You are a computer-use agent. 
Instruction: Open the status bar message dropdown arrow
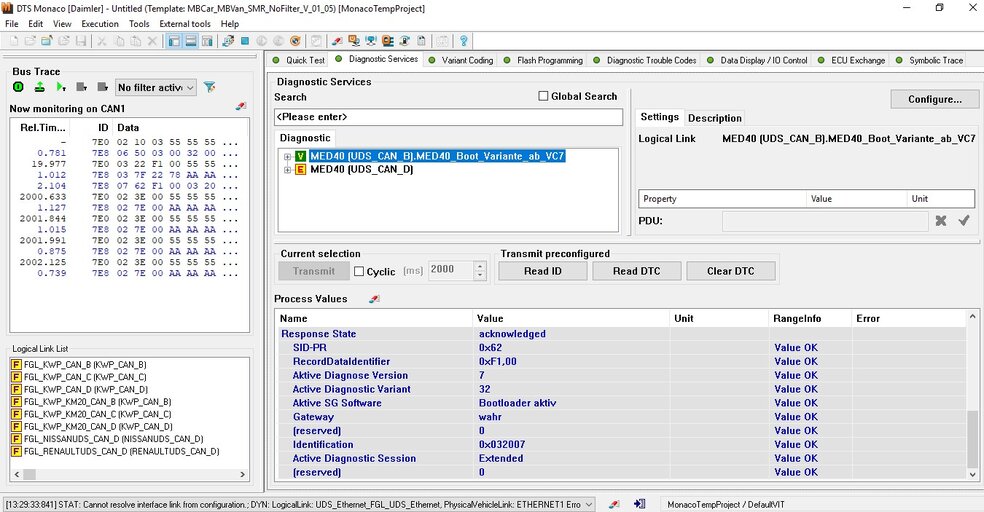point(589,504)
